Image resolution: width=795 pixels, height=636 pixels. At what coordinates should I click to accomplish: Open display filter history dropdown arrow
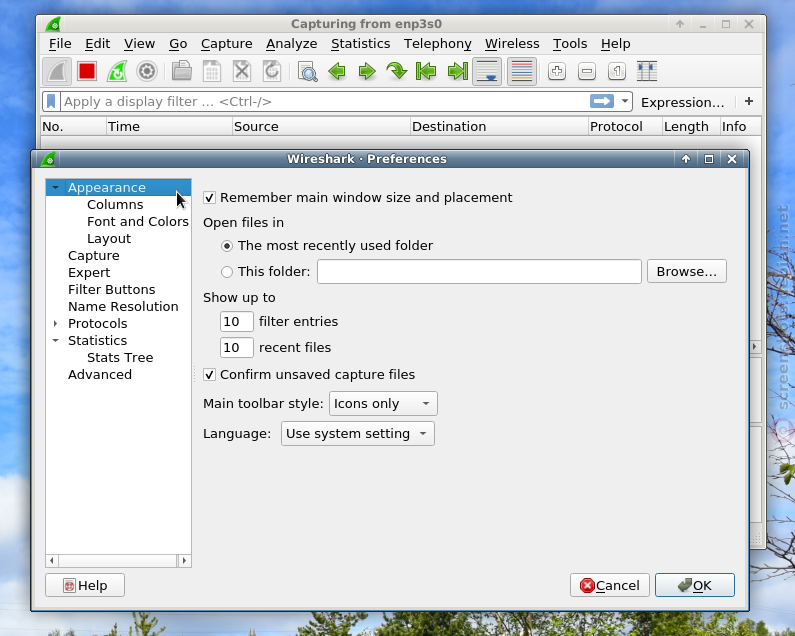(x=625, y=101)
